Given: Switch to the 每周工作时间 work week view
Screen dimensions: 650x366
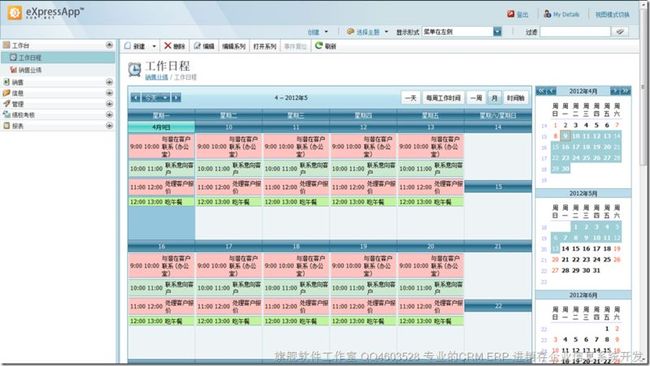Looking at the screenshot, I should (443, 98).
